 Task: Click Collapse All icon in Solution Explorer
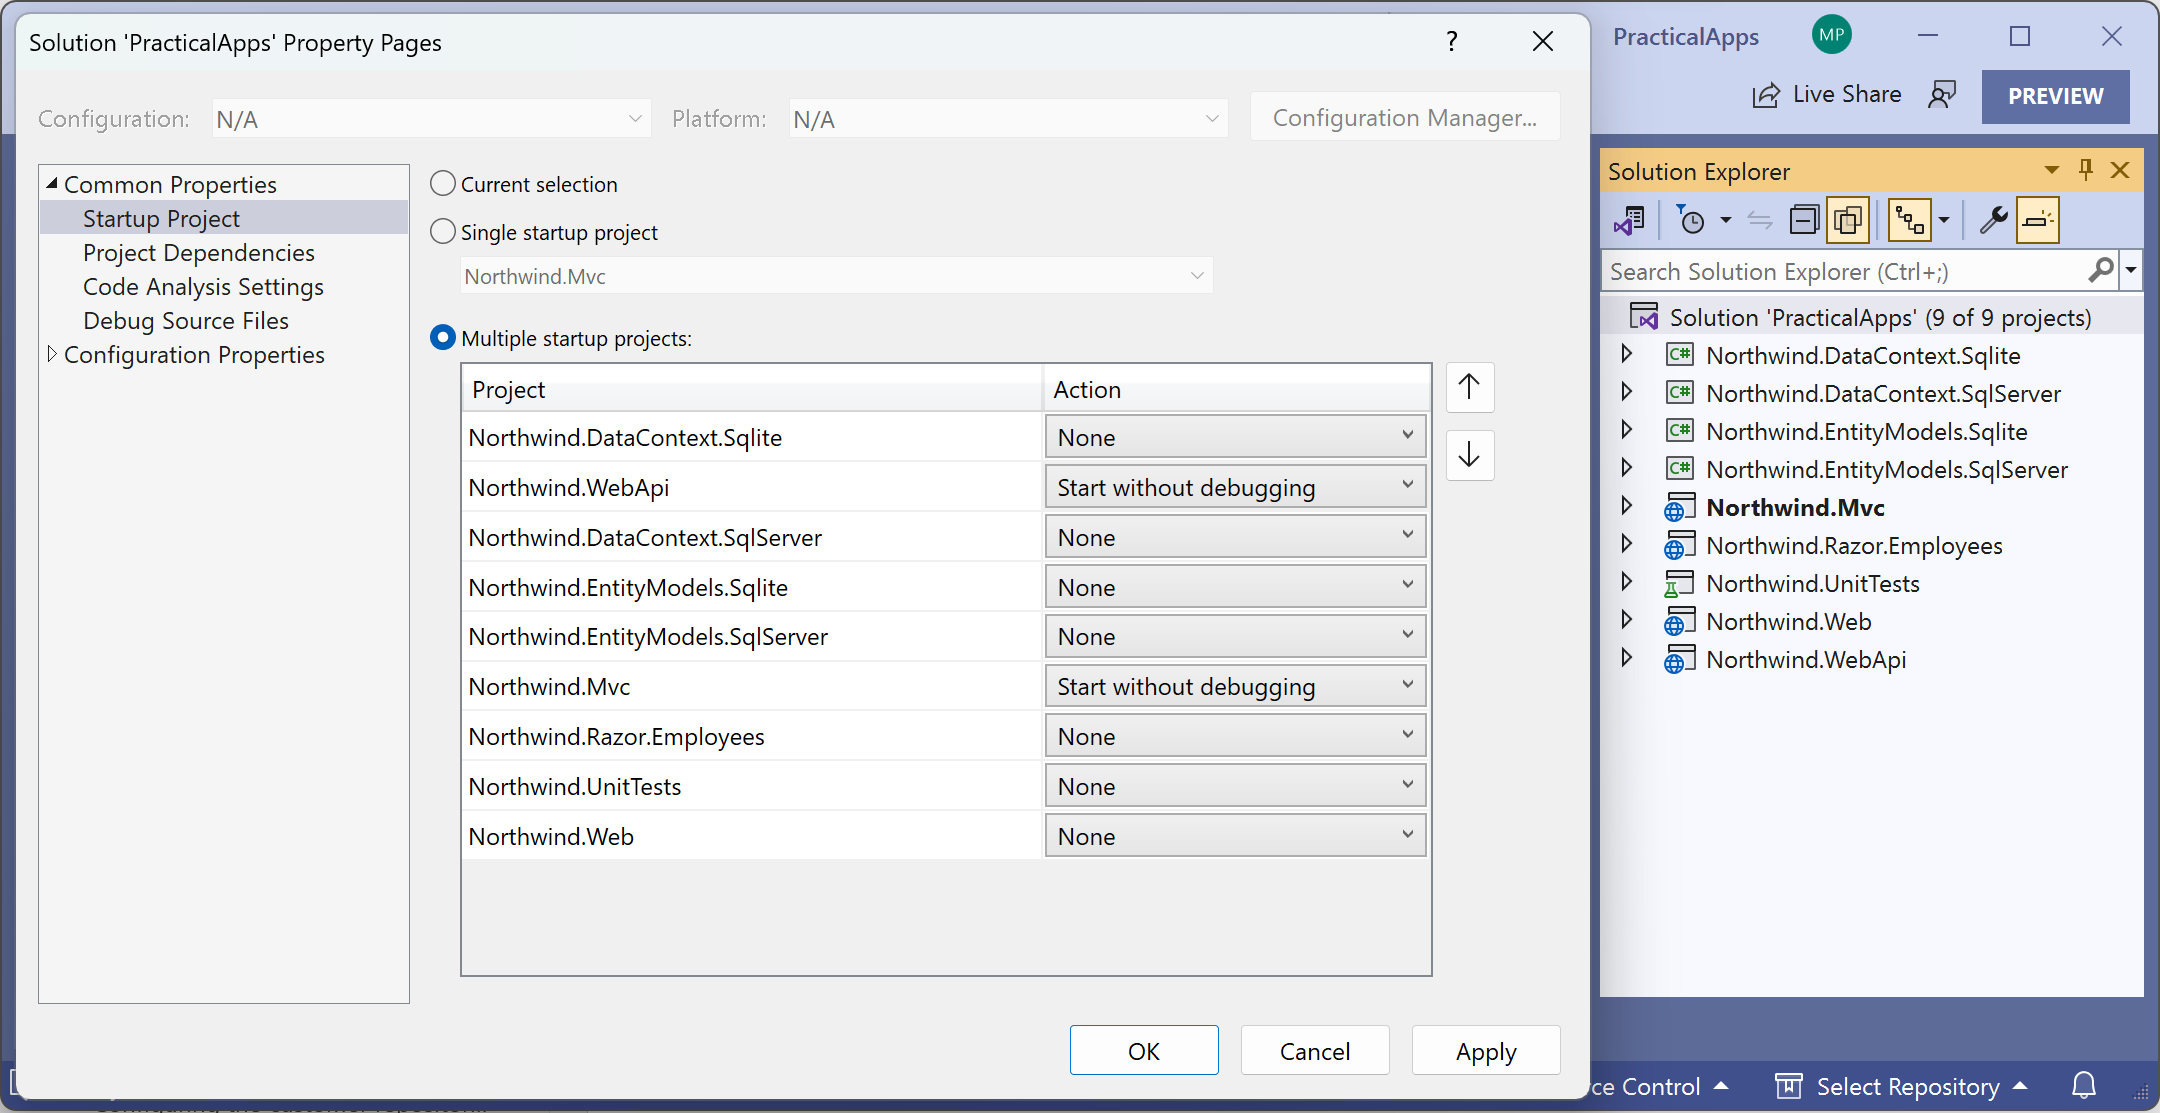point(1804,220)
